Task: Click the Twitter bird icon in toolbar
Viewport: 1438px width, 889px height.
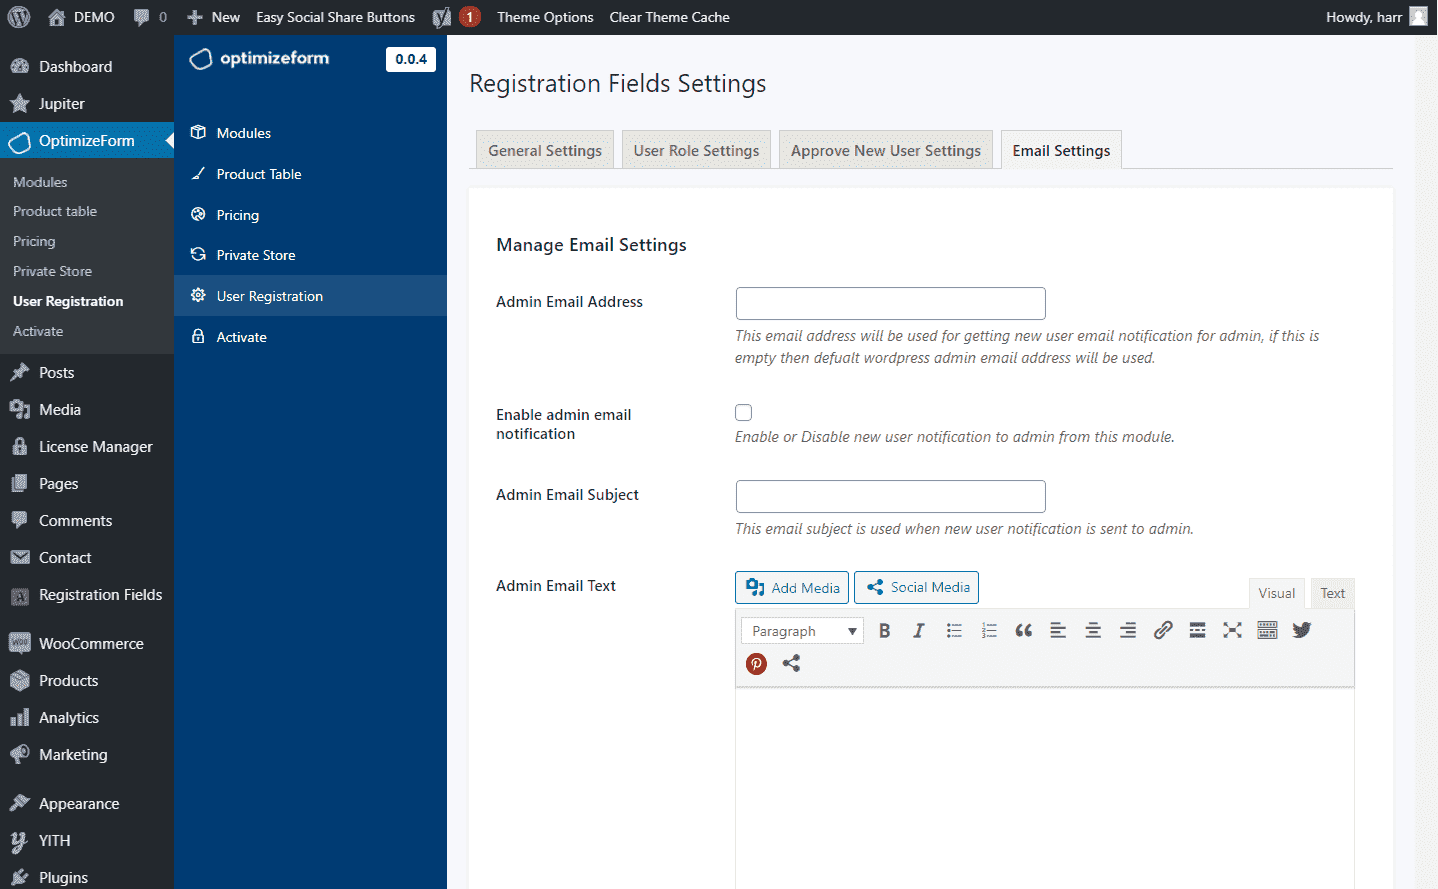Action: coord(1301,630)
